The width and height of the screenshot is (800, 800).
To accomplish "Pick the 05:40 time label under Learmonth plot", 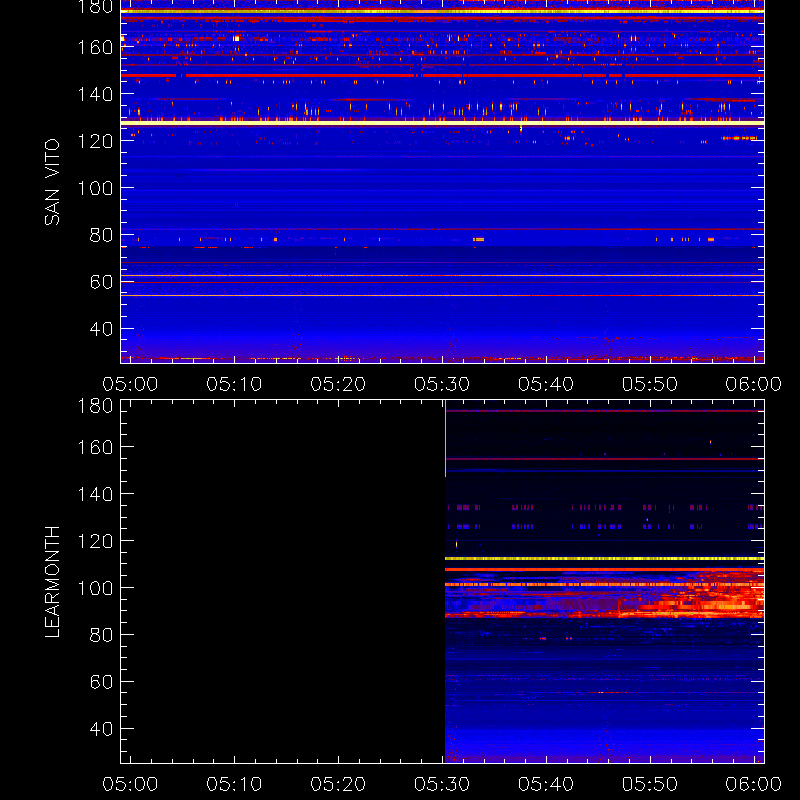I will click(546, 784).
